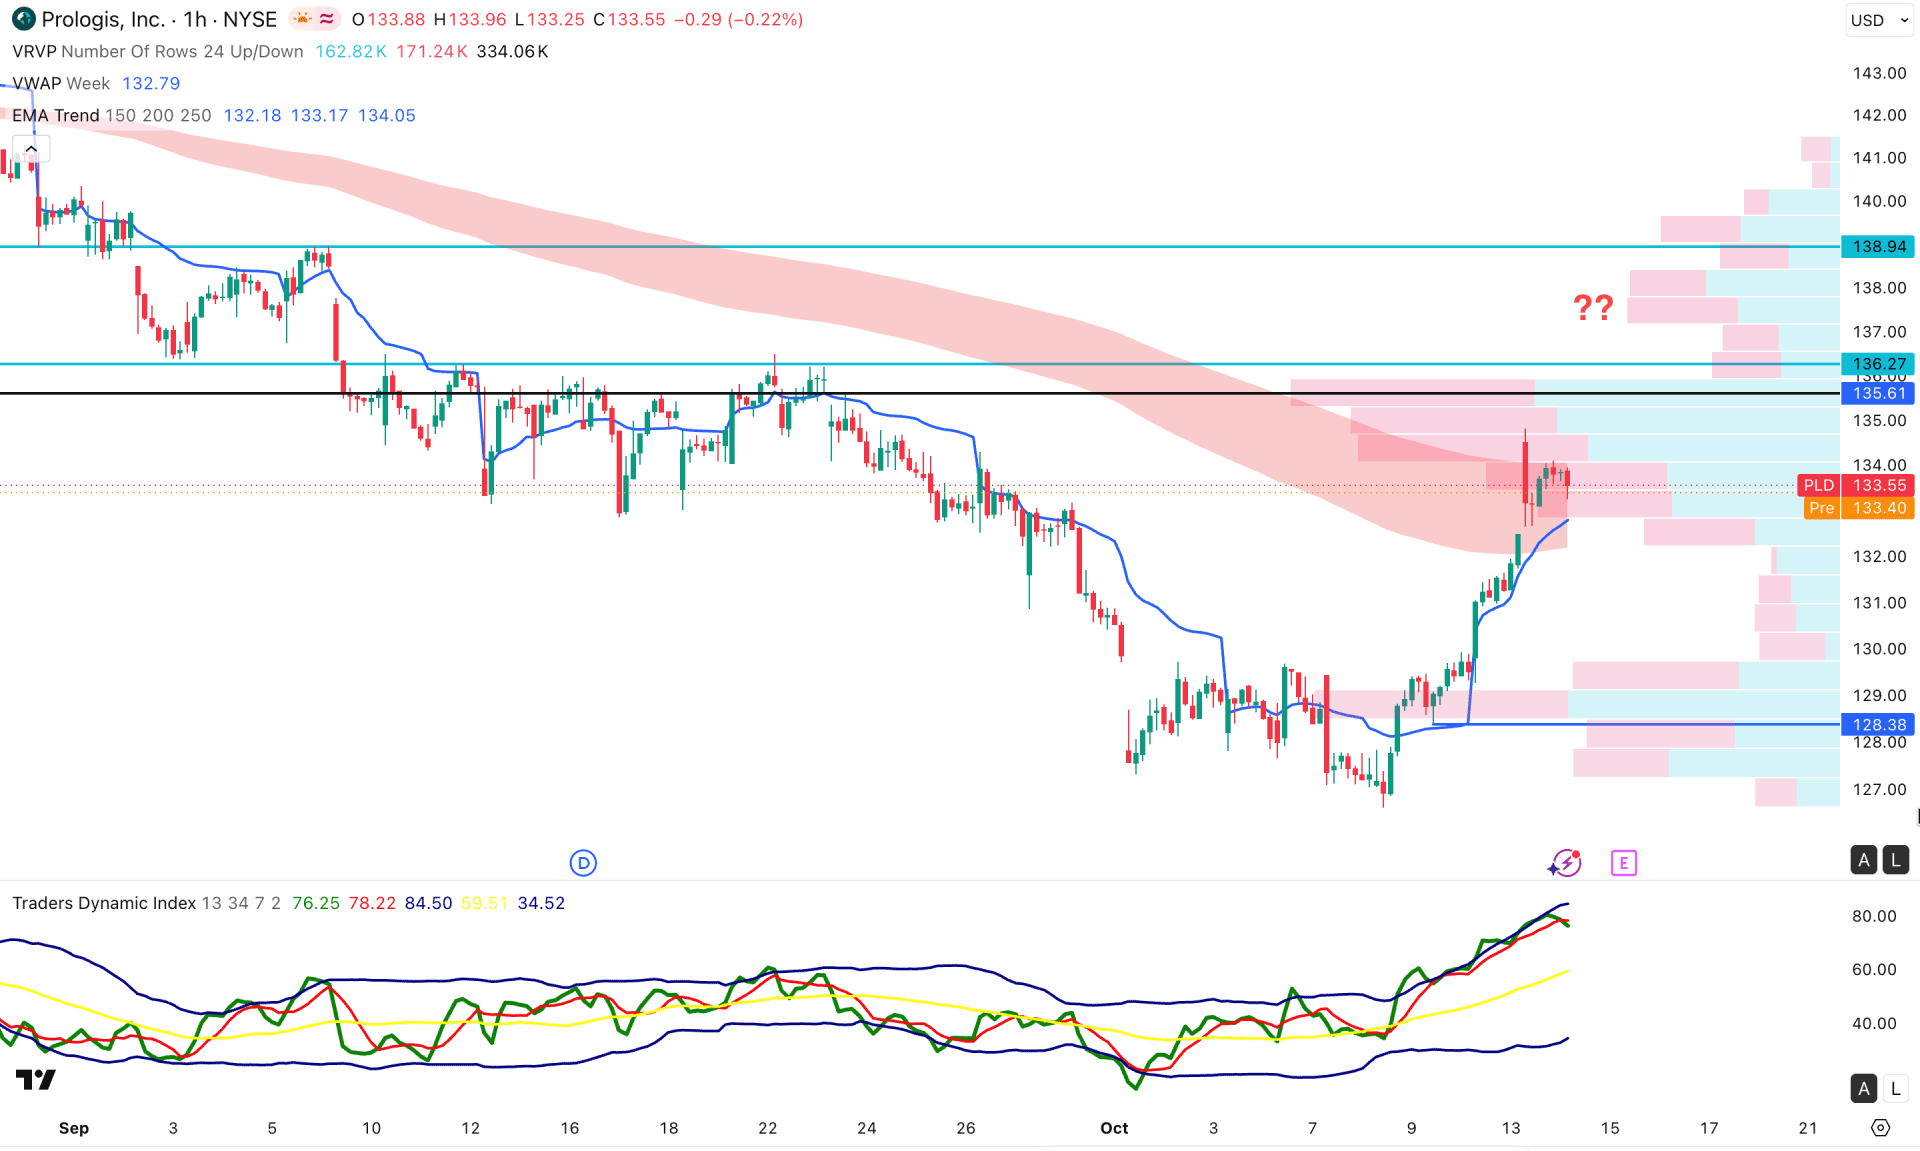This screenshot has width=1920, height=1151.
Task: Select the VRVP indicator legend
Action: tap(158, 51)
